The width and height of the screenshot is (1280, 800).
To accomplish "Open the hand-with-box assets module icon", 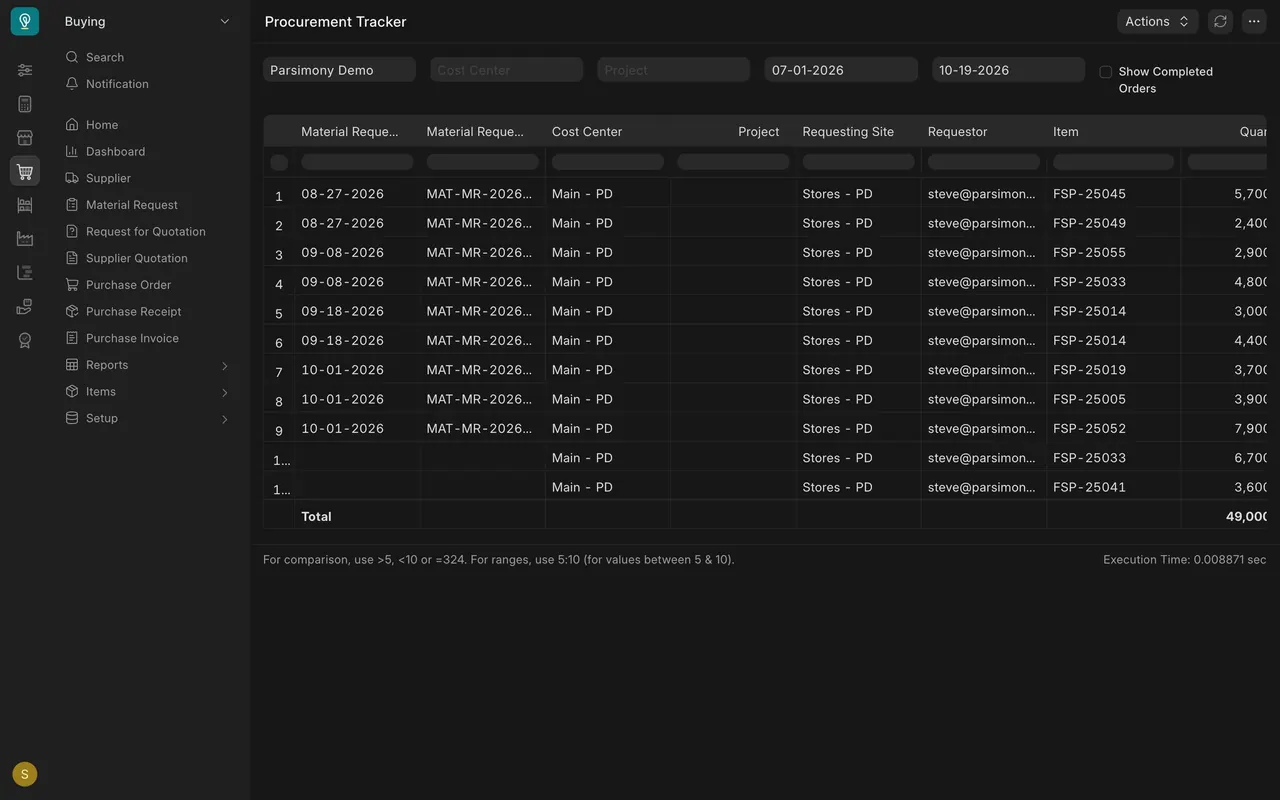I will click(x=25, y=306).
